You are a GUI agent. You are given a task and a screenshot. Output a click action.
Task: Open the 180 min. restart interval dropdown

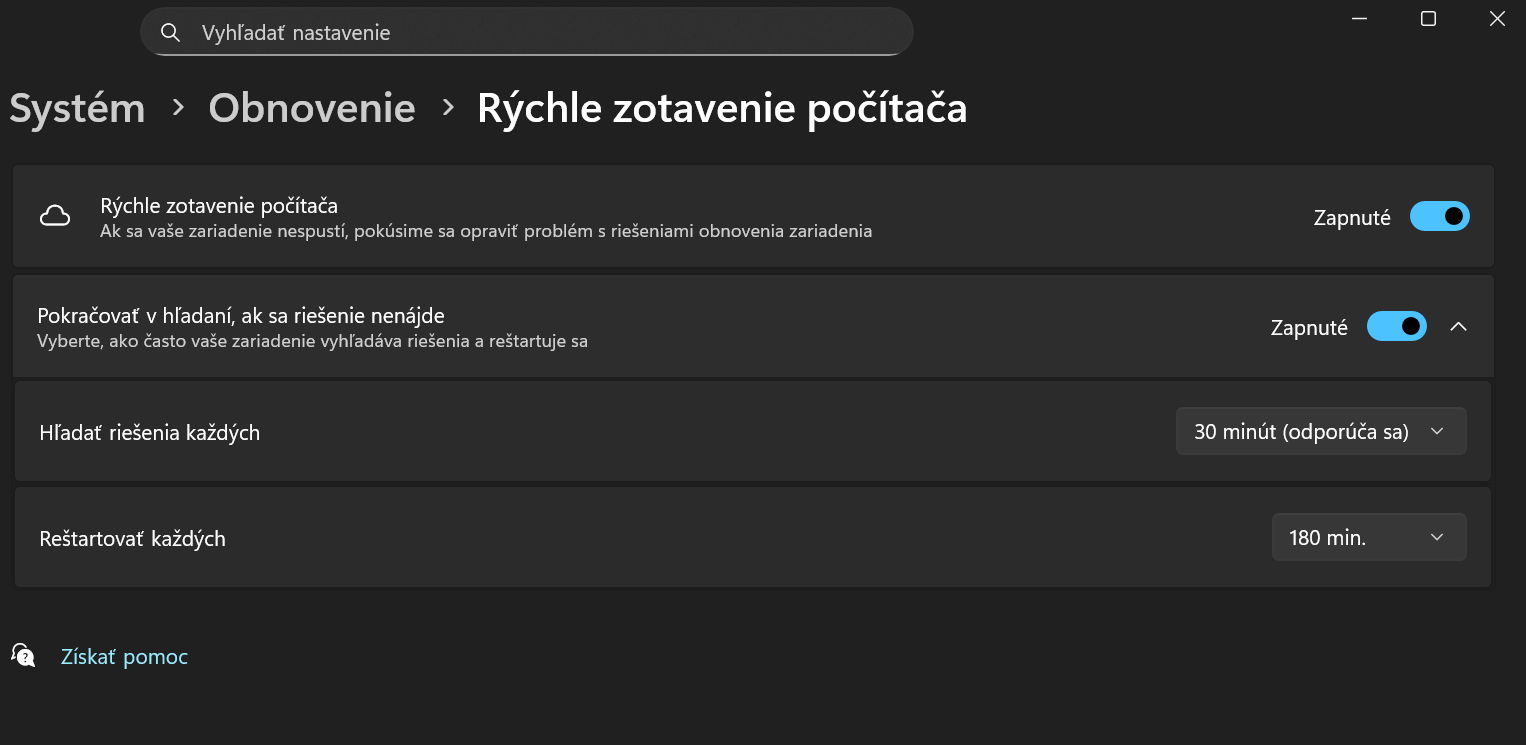1368,538
